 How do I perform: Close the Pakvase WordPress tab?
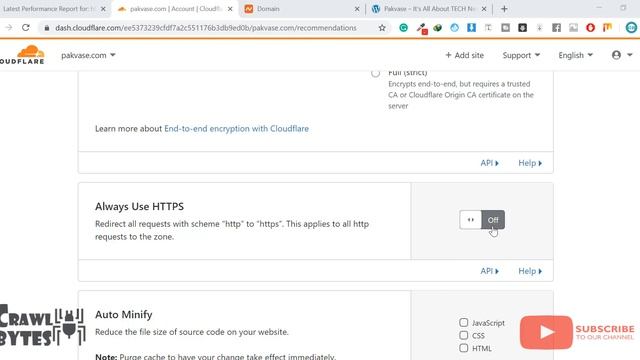[x=484, y=9]
